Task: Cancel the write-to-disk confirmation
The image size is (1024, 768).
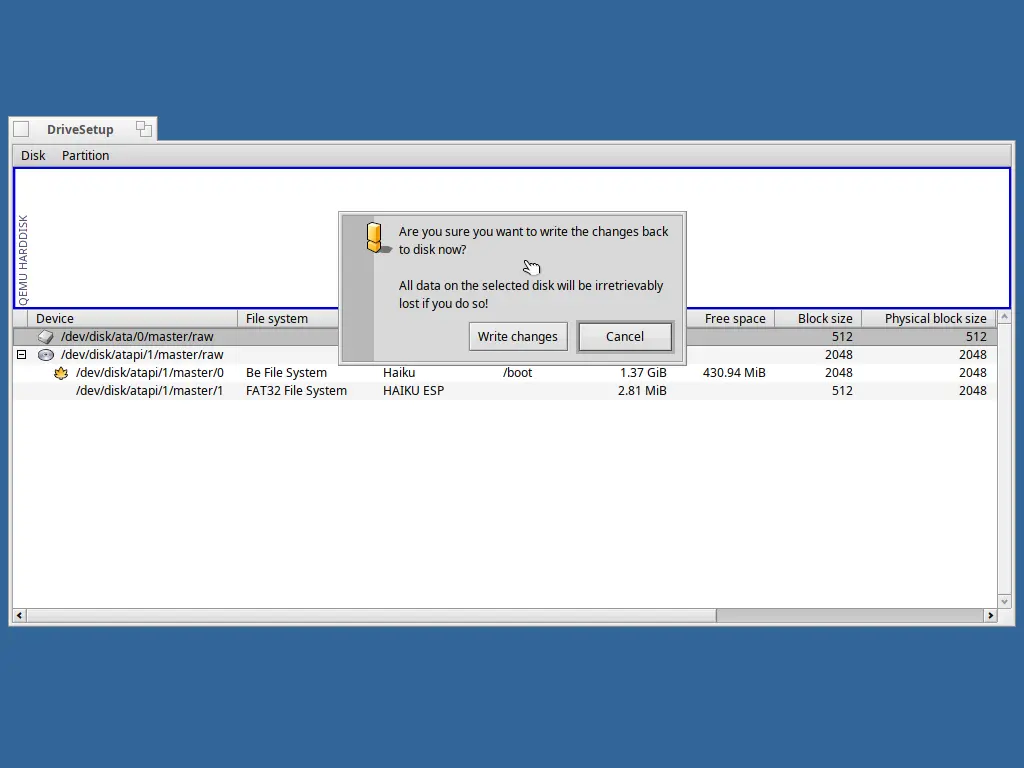Action: pyautogui.click(x=625, y=336)
